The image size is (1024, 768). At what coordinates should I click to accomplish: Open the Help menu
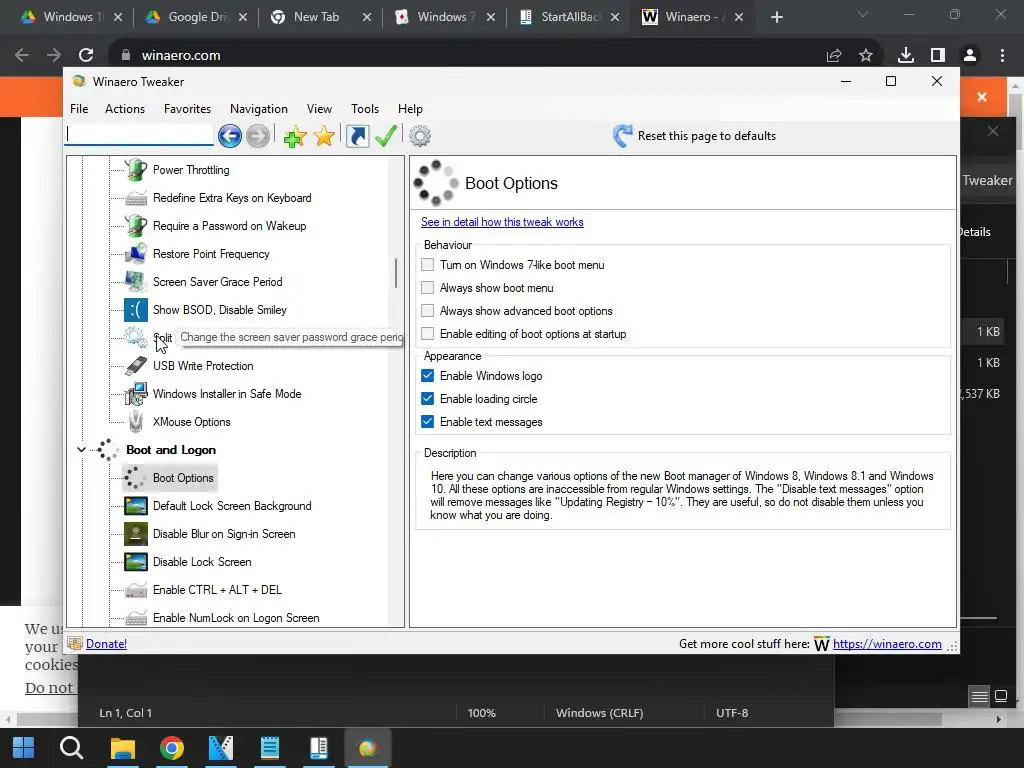[410, 108]
